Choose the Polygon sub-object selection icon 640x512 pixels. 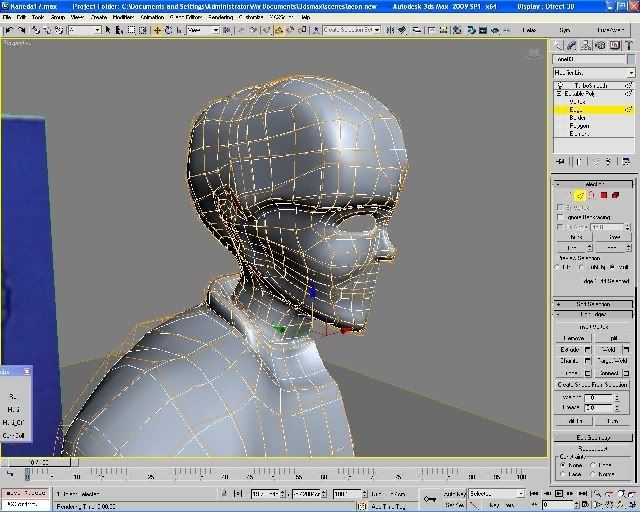(604, 195)
